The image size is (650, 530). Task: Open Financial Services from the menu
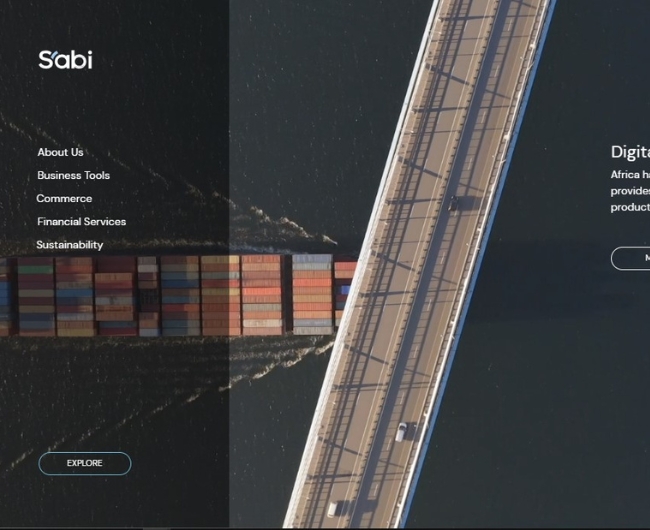pos(81,222)
